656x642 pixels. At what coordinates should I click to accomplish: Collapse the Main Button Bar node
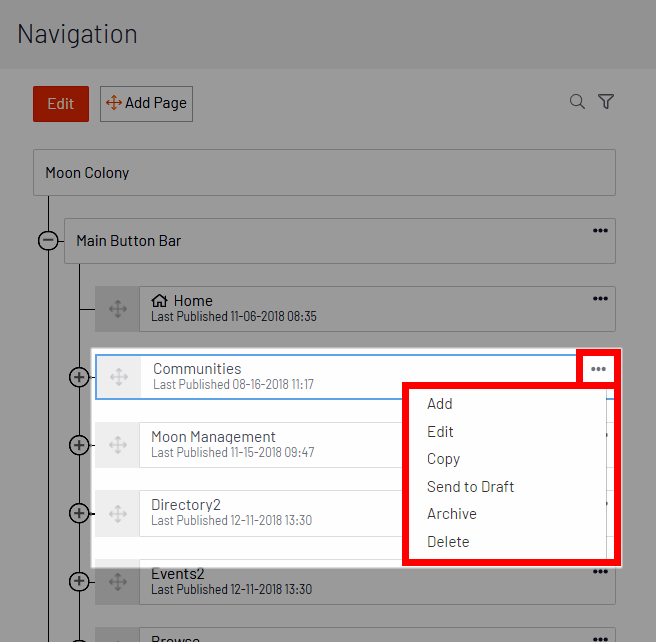tap(48, 240)
